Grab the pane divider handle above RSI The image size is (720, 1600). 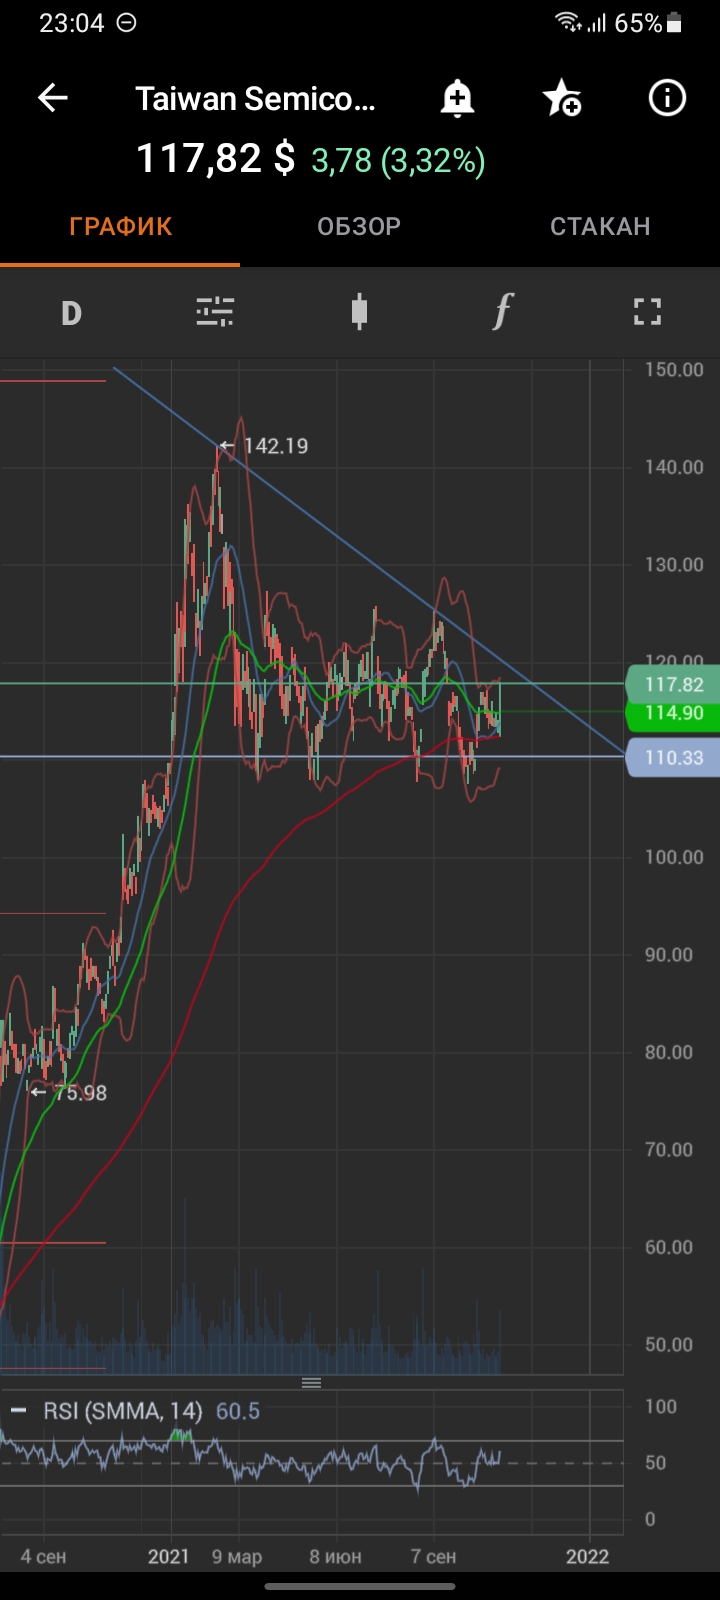[x=312, y=1383]
